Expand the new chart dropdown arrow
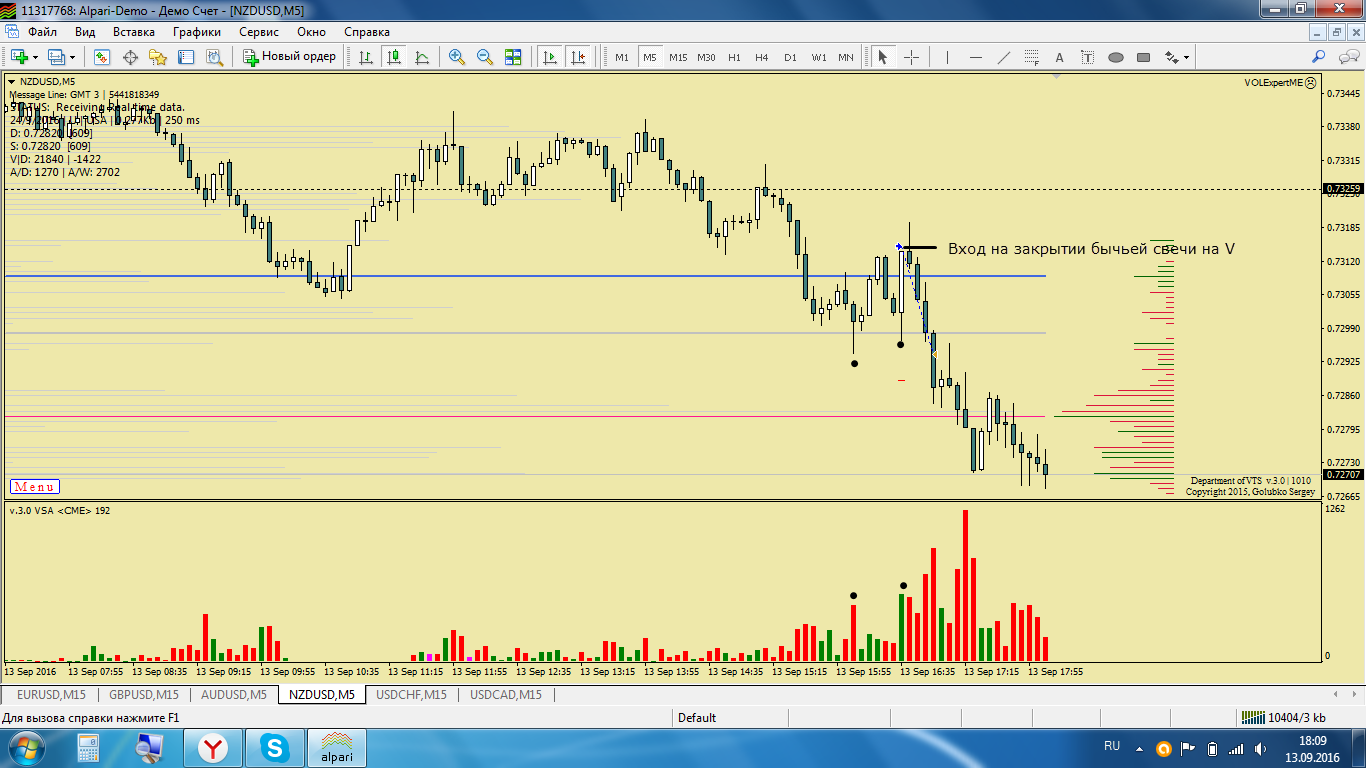The height and width of the screenshot is (768, 1366). (35, 57)
